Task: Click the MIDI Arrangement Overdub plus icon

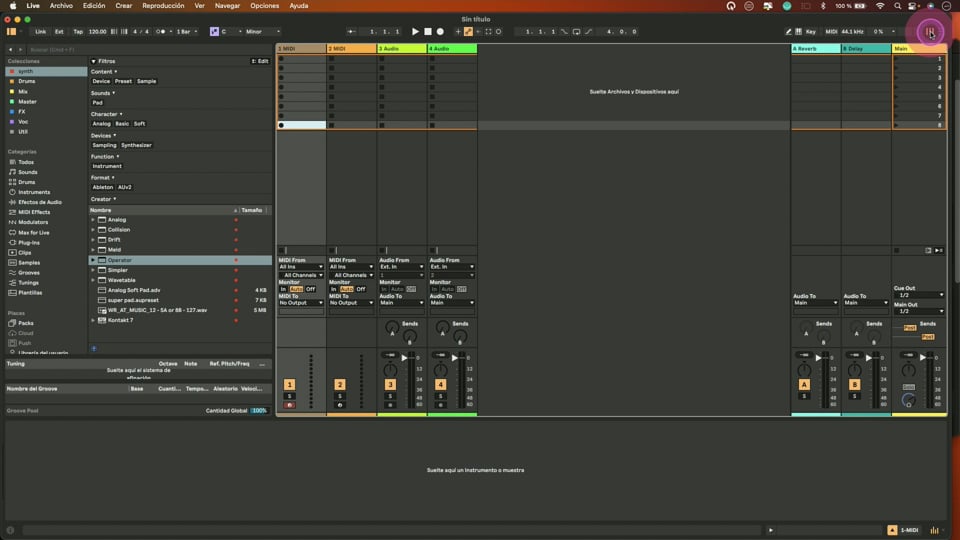Action: click(457, 32)
